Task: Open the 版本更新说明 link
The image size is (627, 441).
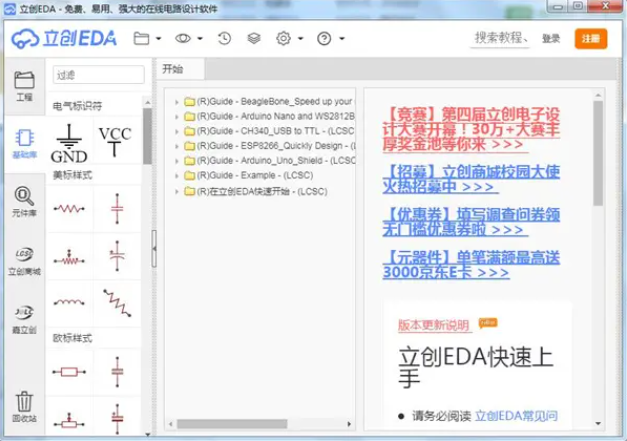Action: click(433, 325)
